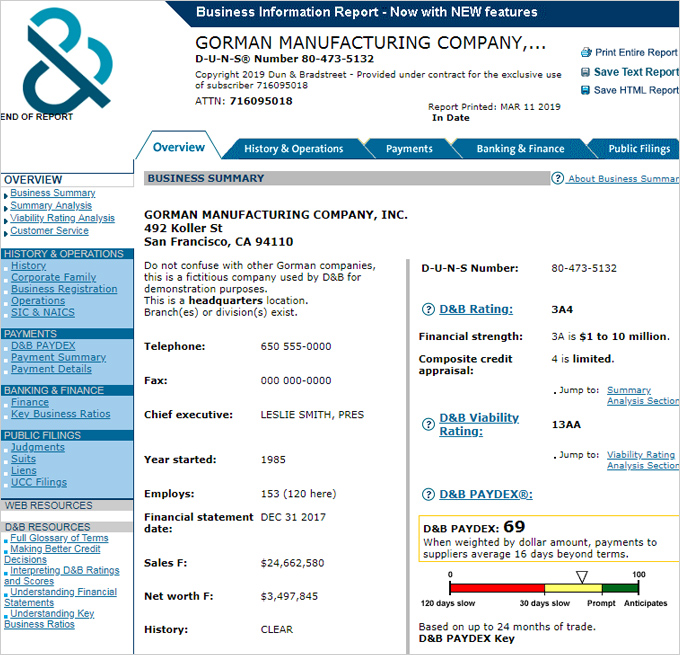Screen dimensions: 680x655
Task: Click the BANKING & FINANCE sidebar header
Action: click(x=67, y=390)
